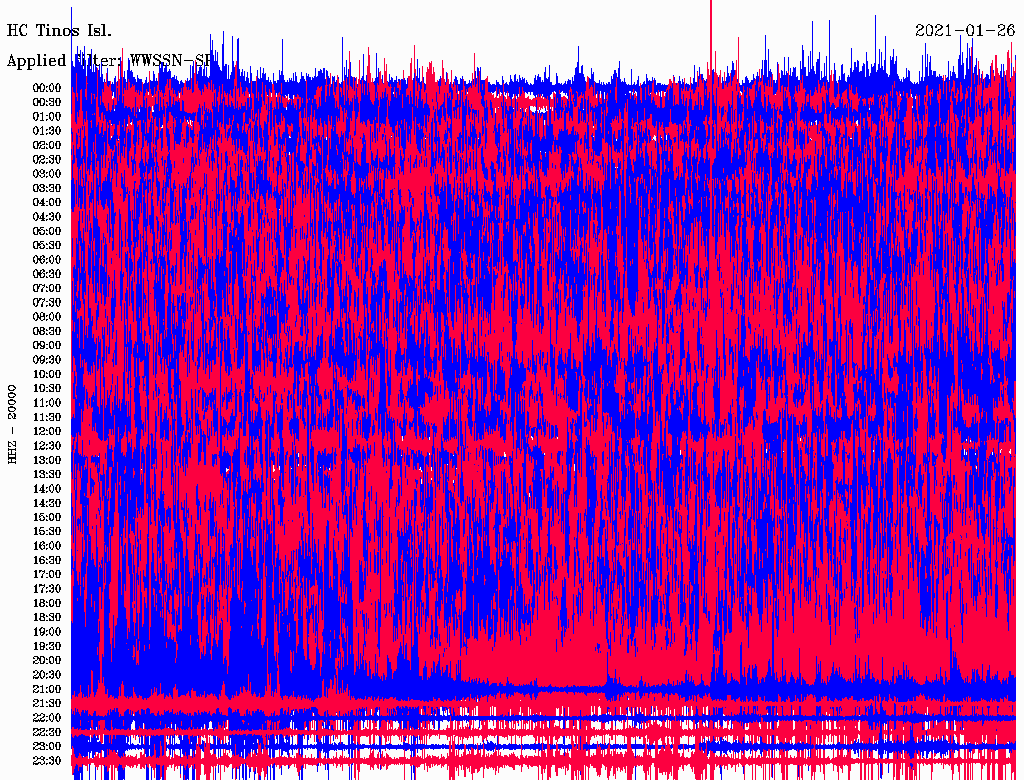
Task: Click the date label 2021-01-26
Action: [x=965, y=31]
